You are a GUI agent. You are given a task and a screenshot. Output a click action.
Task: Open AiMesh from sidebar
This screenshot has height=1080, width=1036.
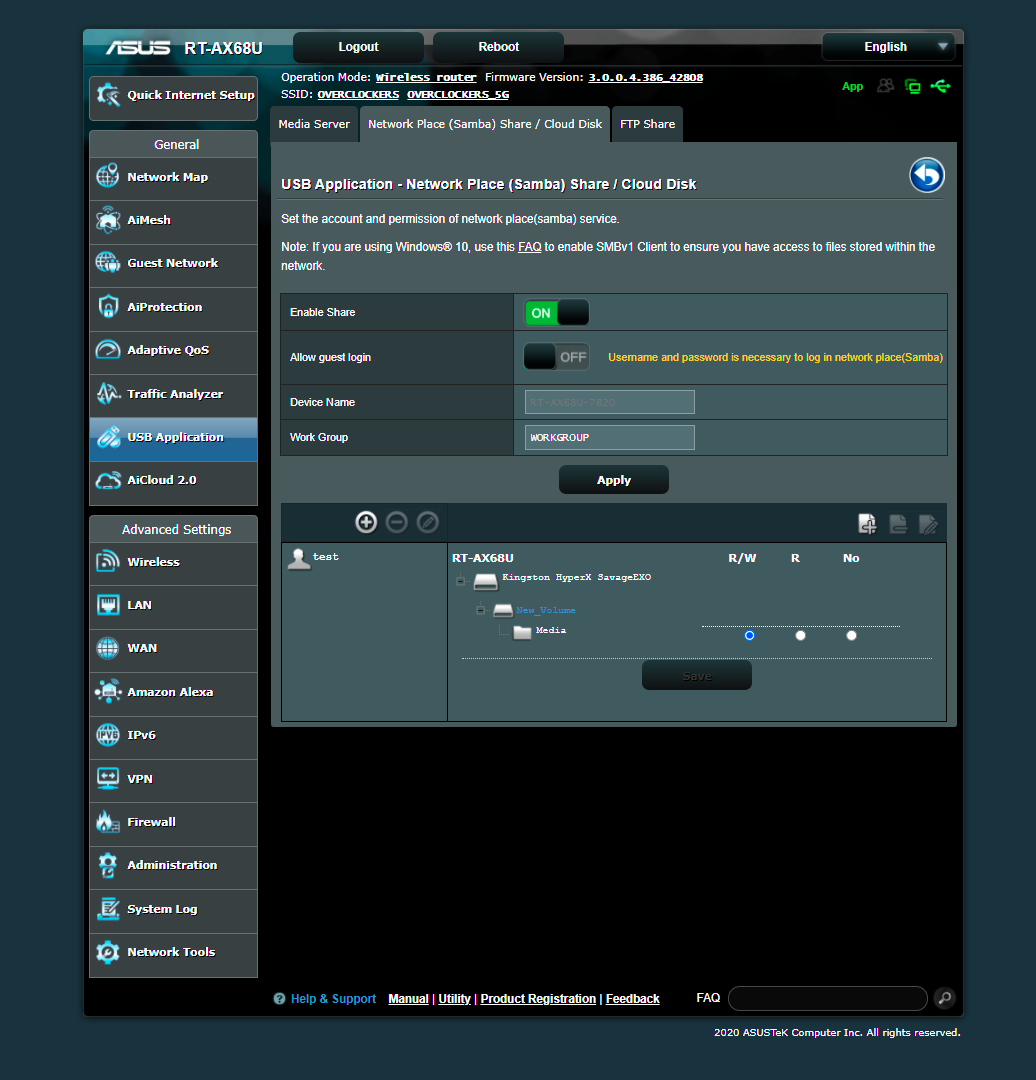(x=174, y=220)
